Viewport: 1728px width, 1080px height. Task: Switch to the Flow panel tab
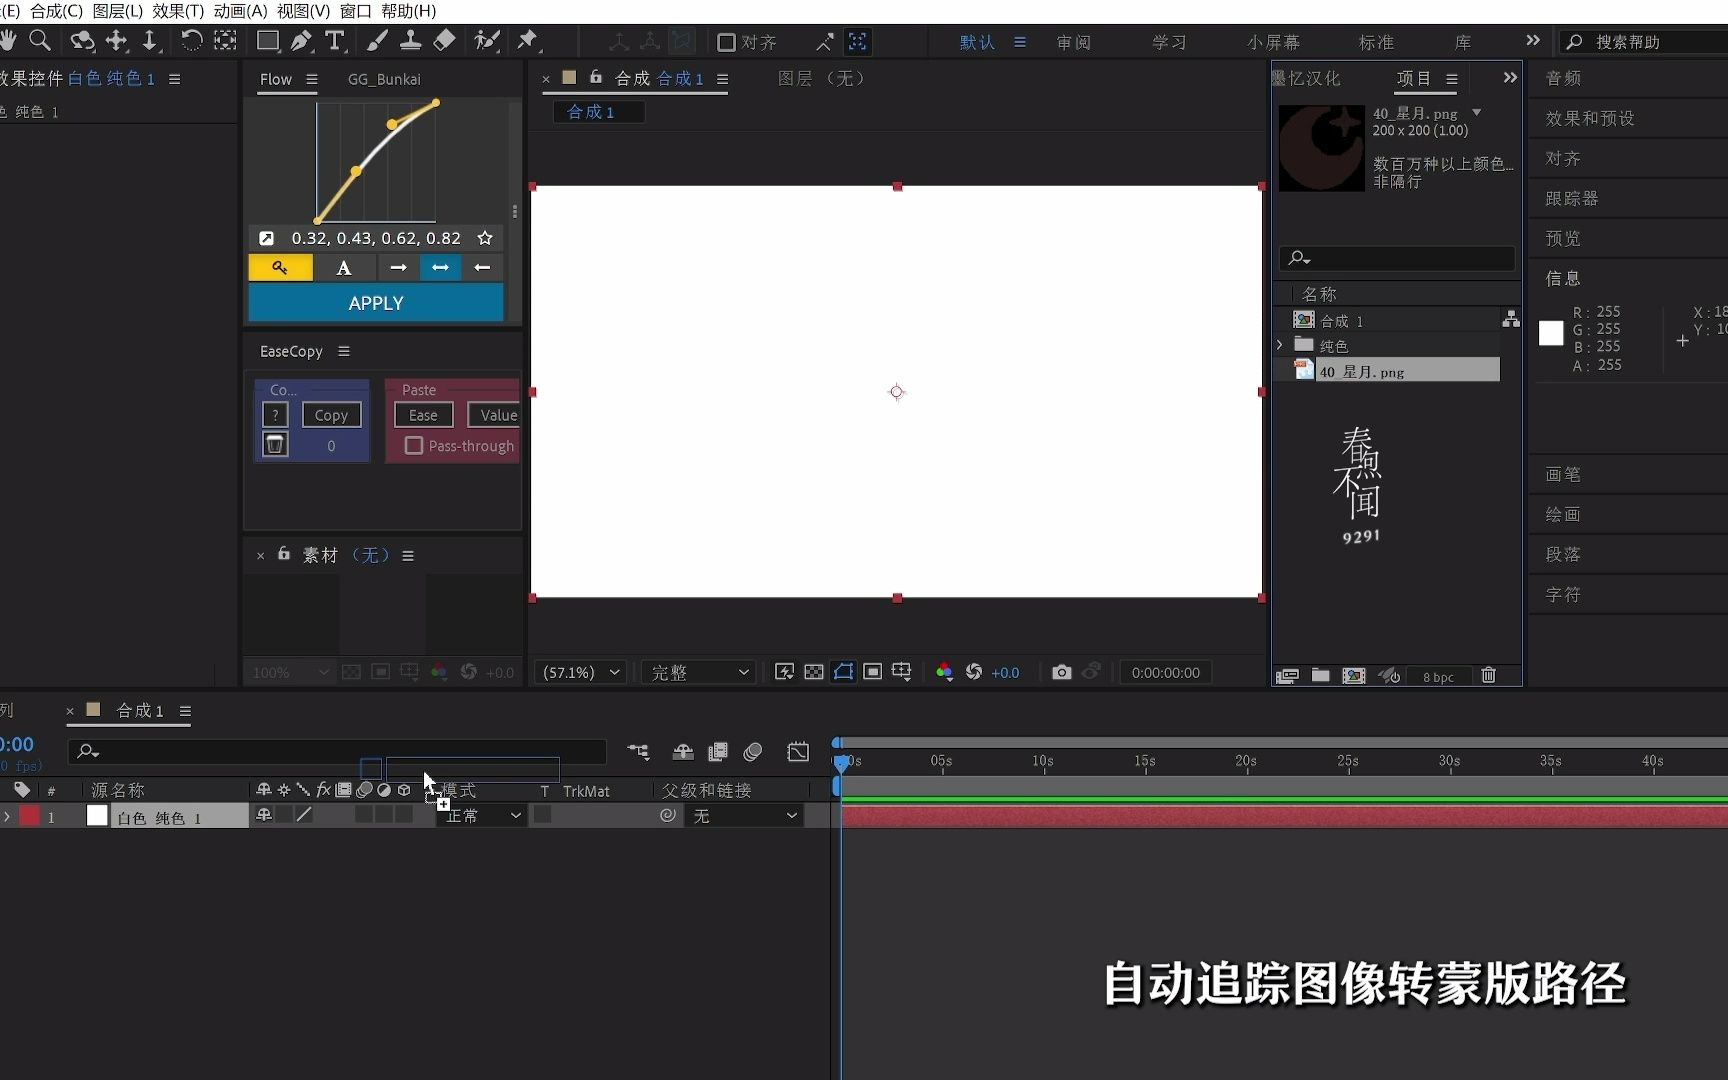coord(275,79)
